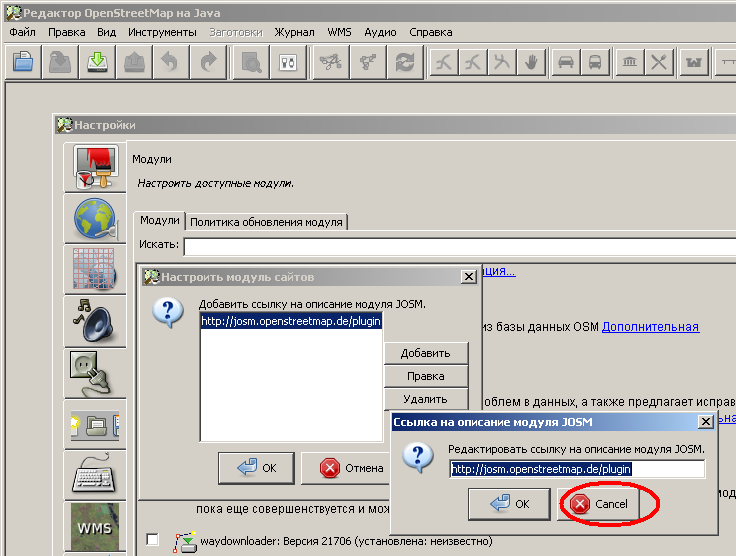Select the display settings paint roller icon
The width and height of the screenshot is (736, 556).
[96, 167]
